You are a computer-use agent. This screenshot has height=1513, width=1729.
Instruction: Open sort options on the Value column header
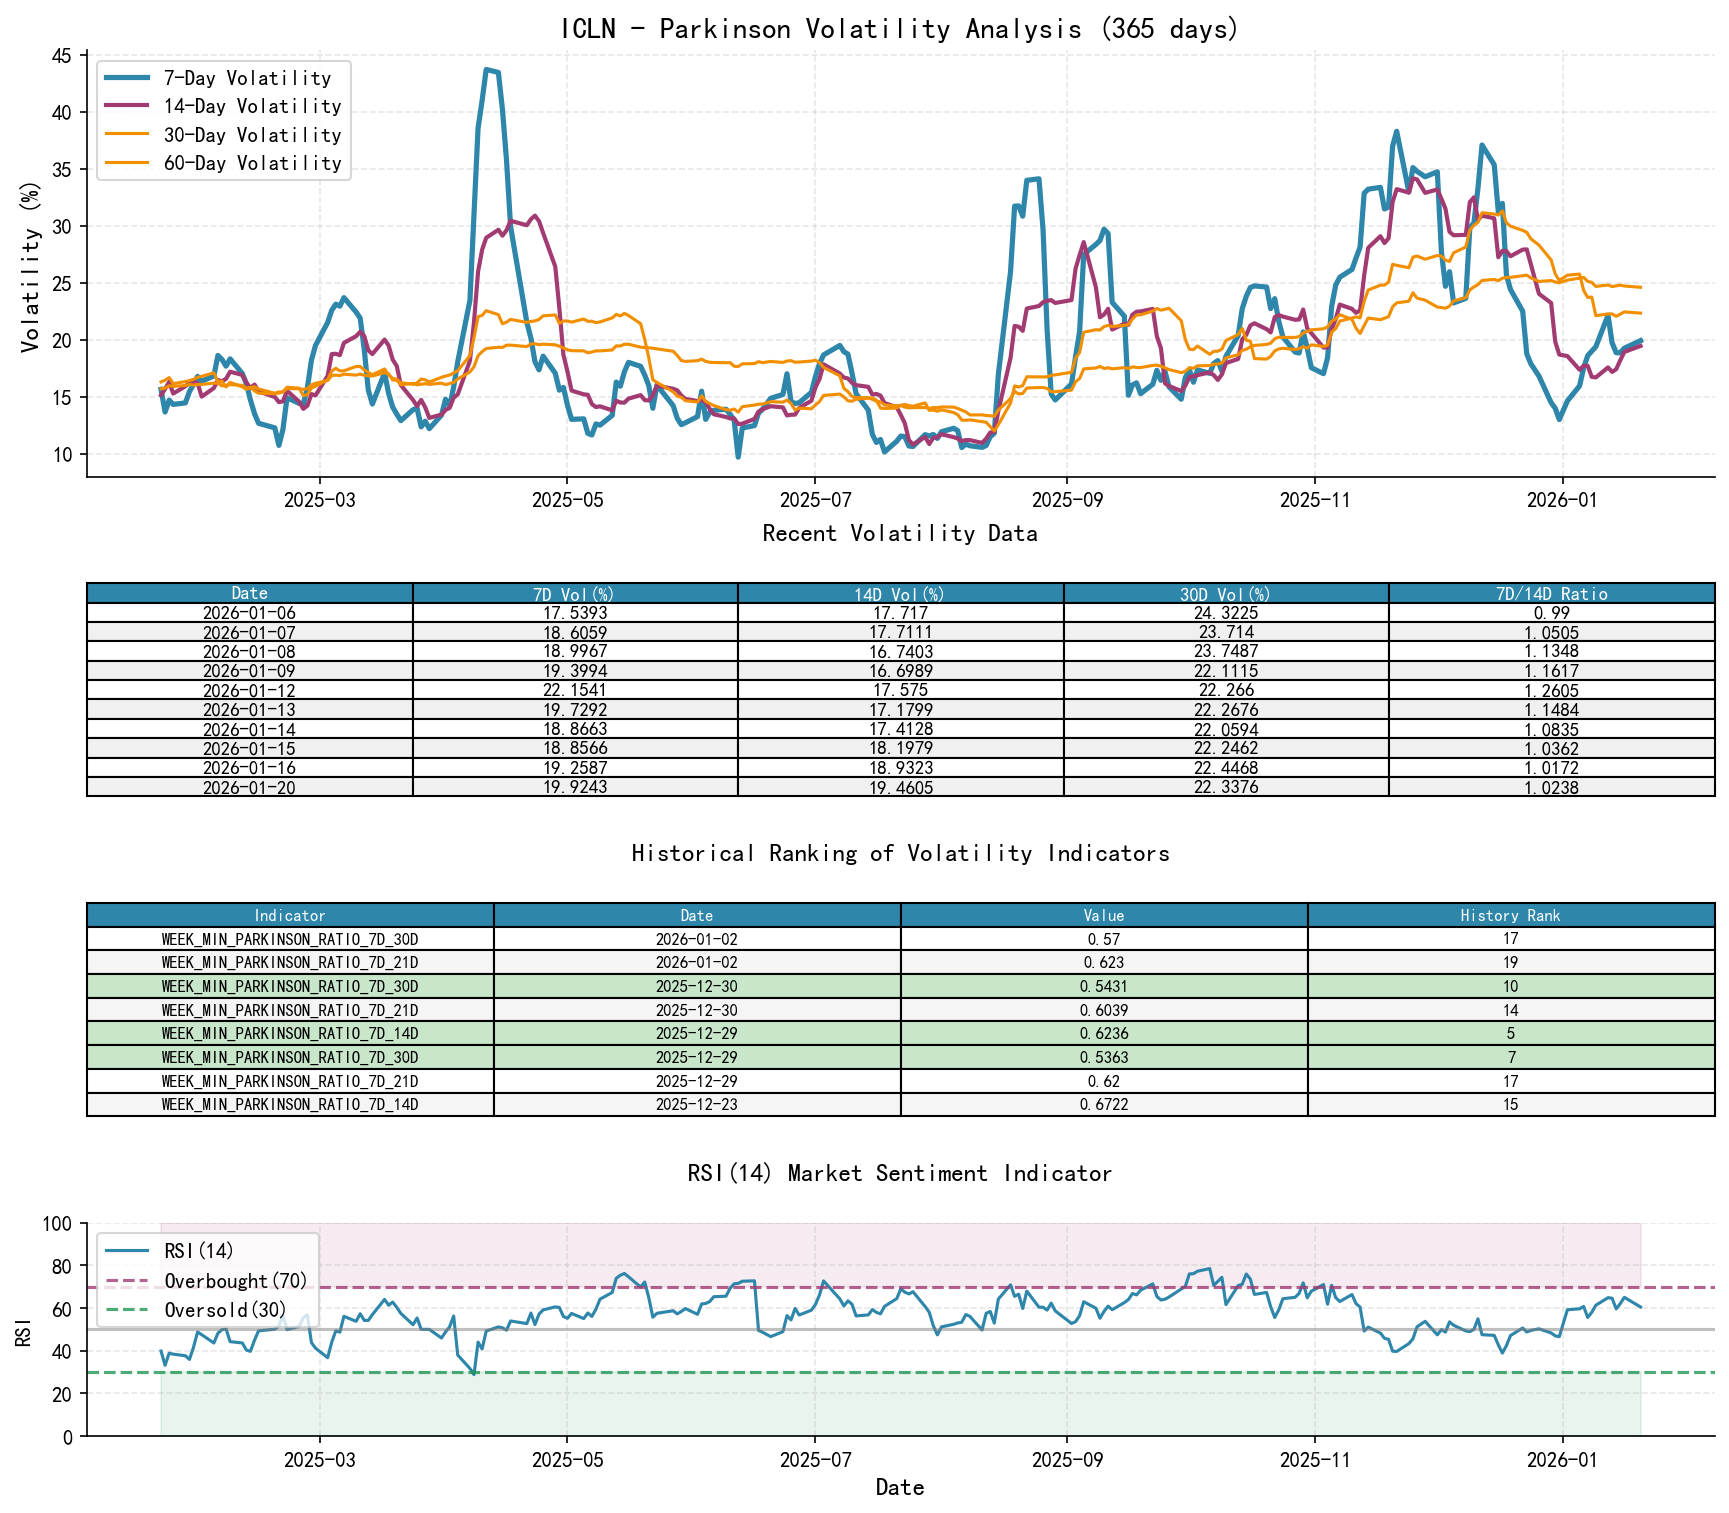tap(1102, 916)
